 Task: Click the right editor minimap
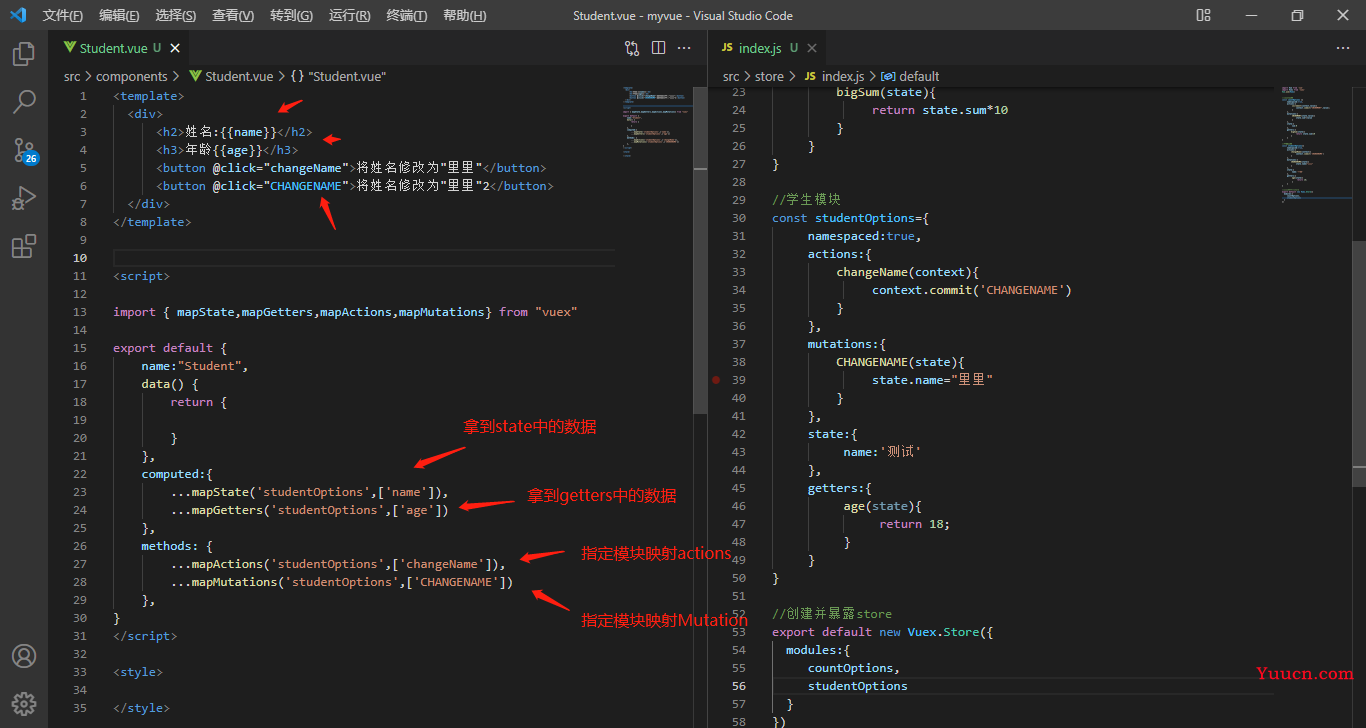(1315, 145)
